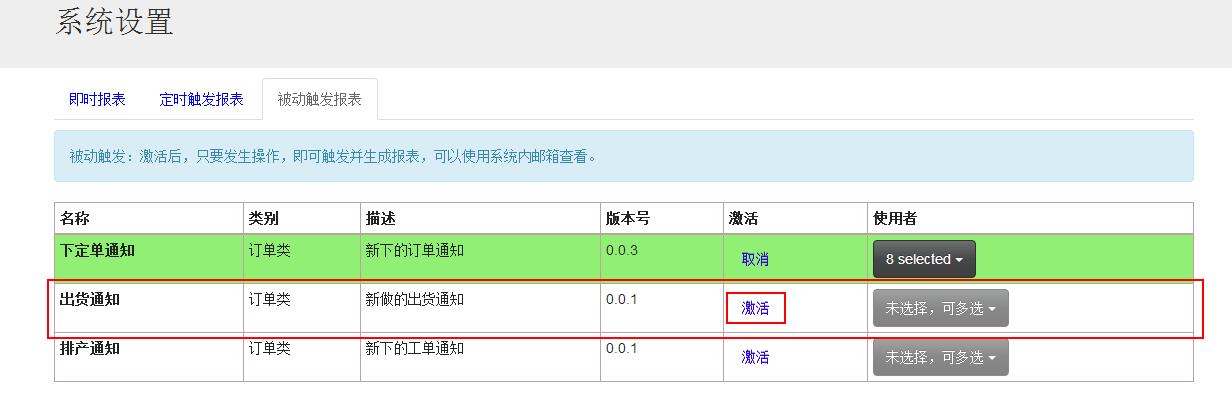Select the 排产通知 name cell
Screen dimensions: 1232x419
pyautogui.click(x=90, y=349)
